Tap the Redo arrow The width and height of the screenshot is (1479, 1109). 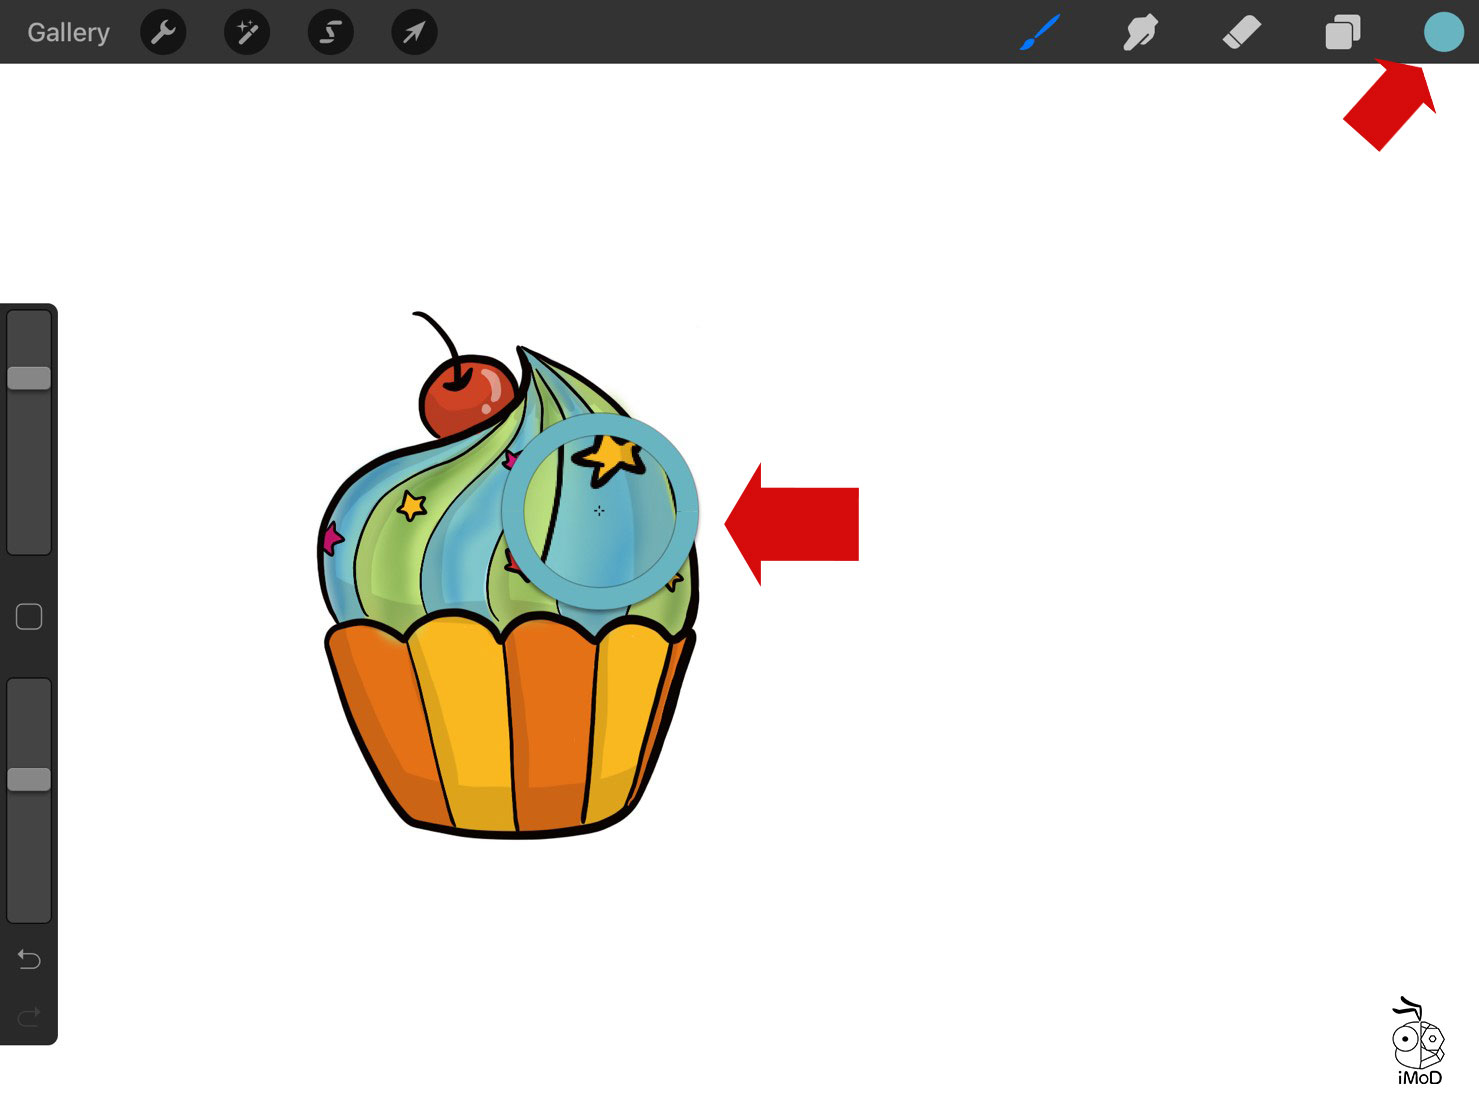29,1016
